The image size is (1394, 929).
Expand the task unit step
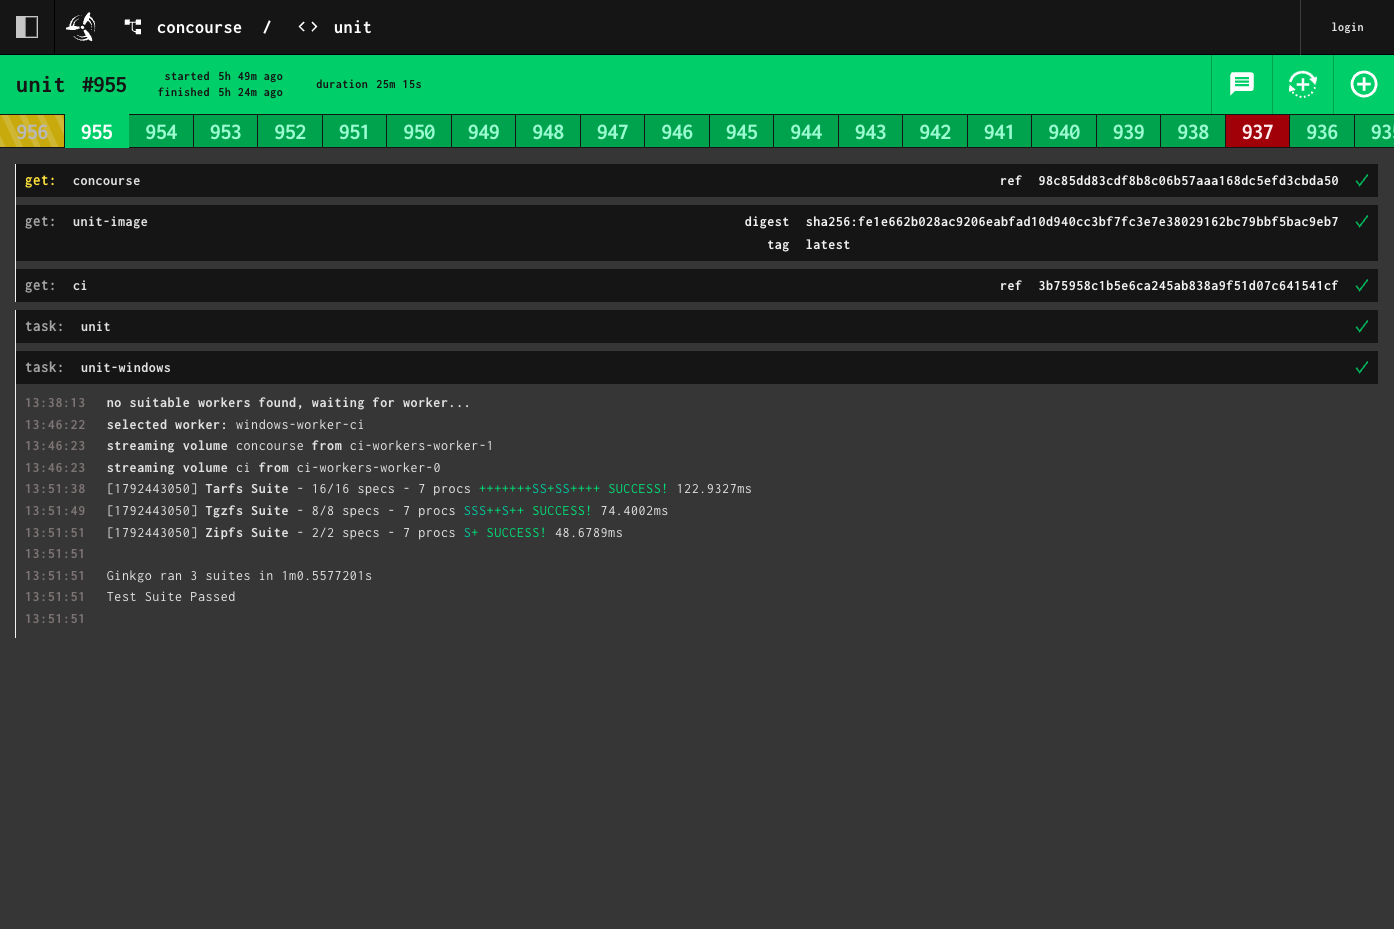coord(697,327)
